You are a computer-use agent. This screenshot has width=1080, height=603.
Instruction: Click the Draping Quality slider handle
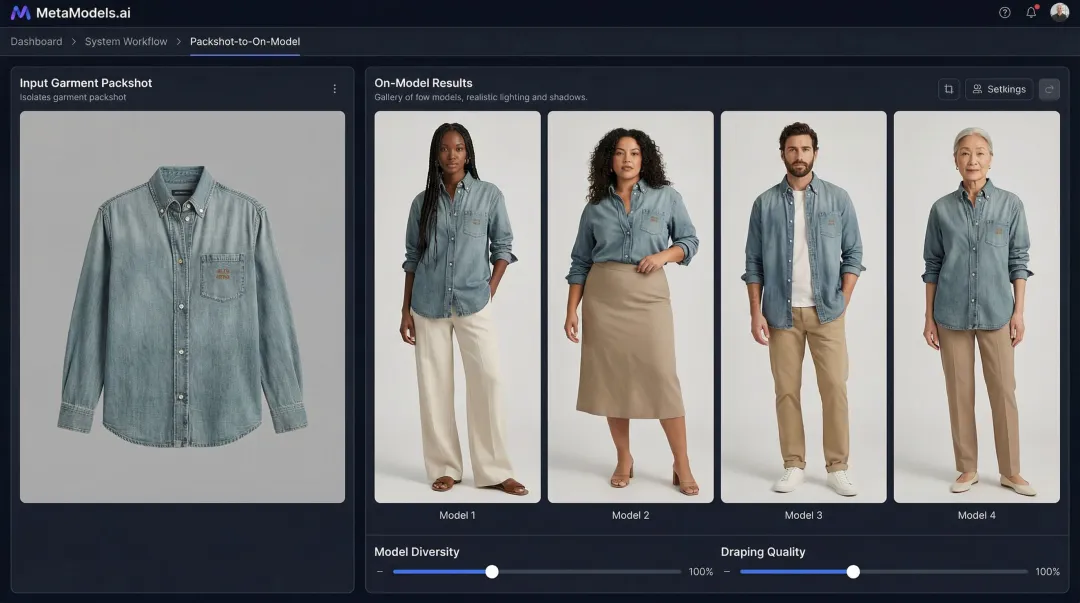point(853,572)
